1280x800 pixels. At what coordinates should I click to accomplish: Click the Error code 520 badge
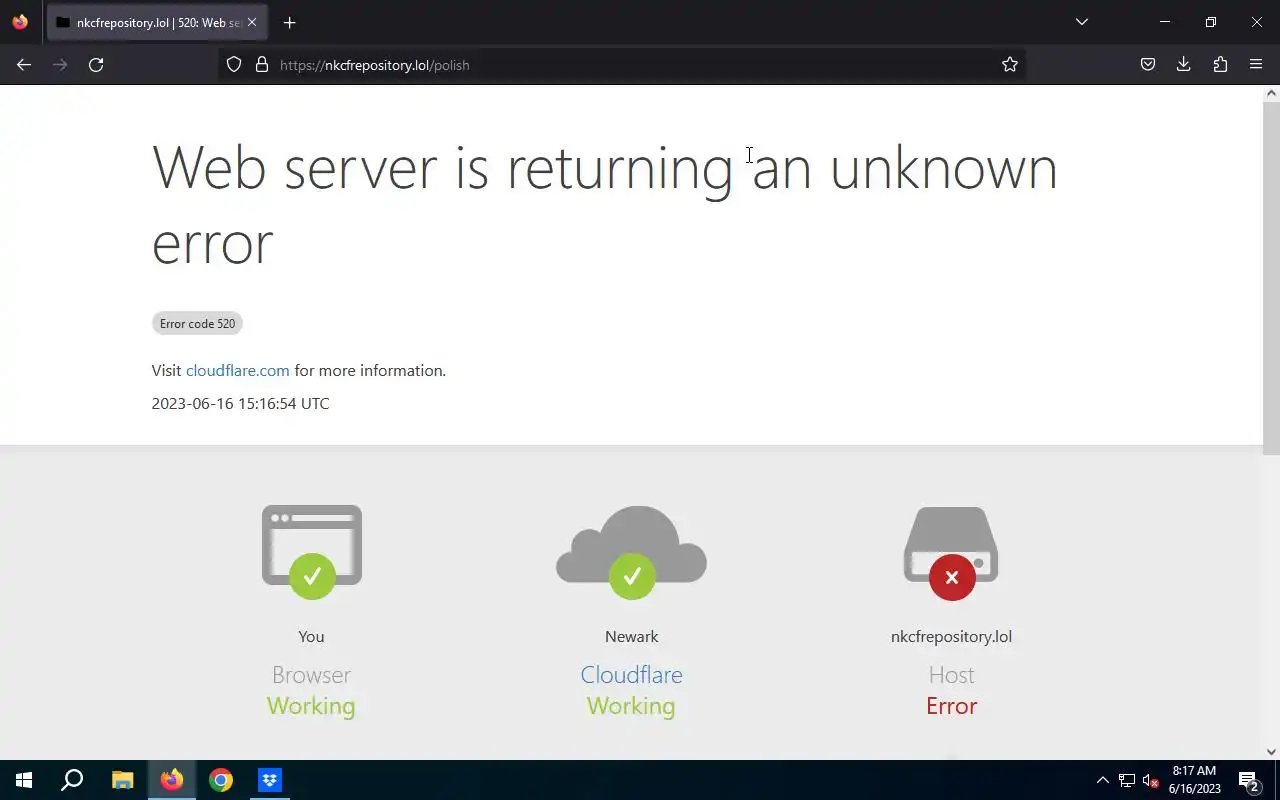point(197,323)
